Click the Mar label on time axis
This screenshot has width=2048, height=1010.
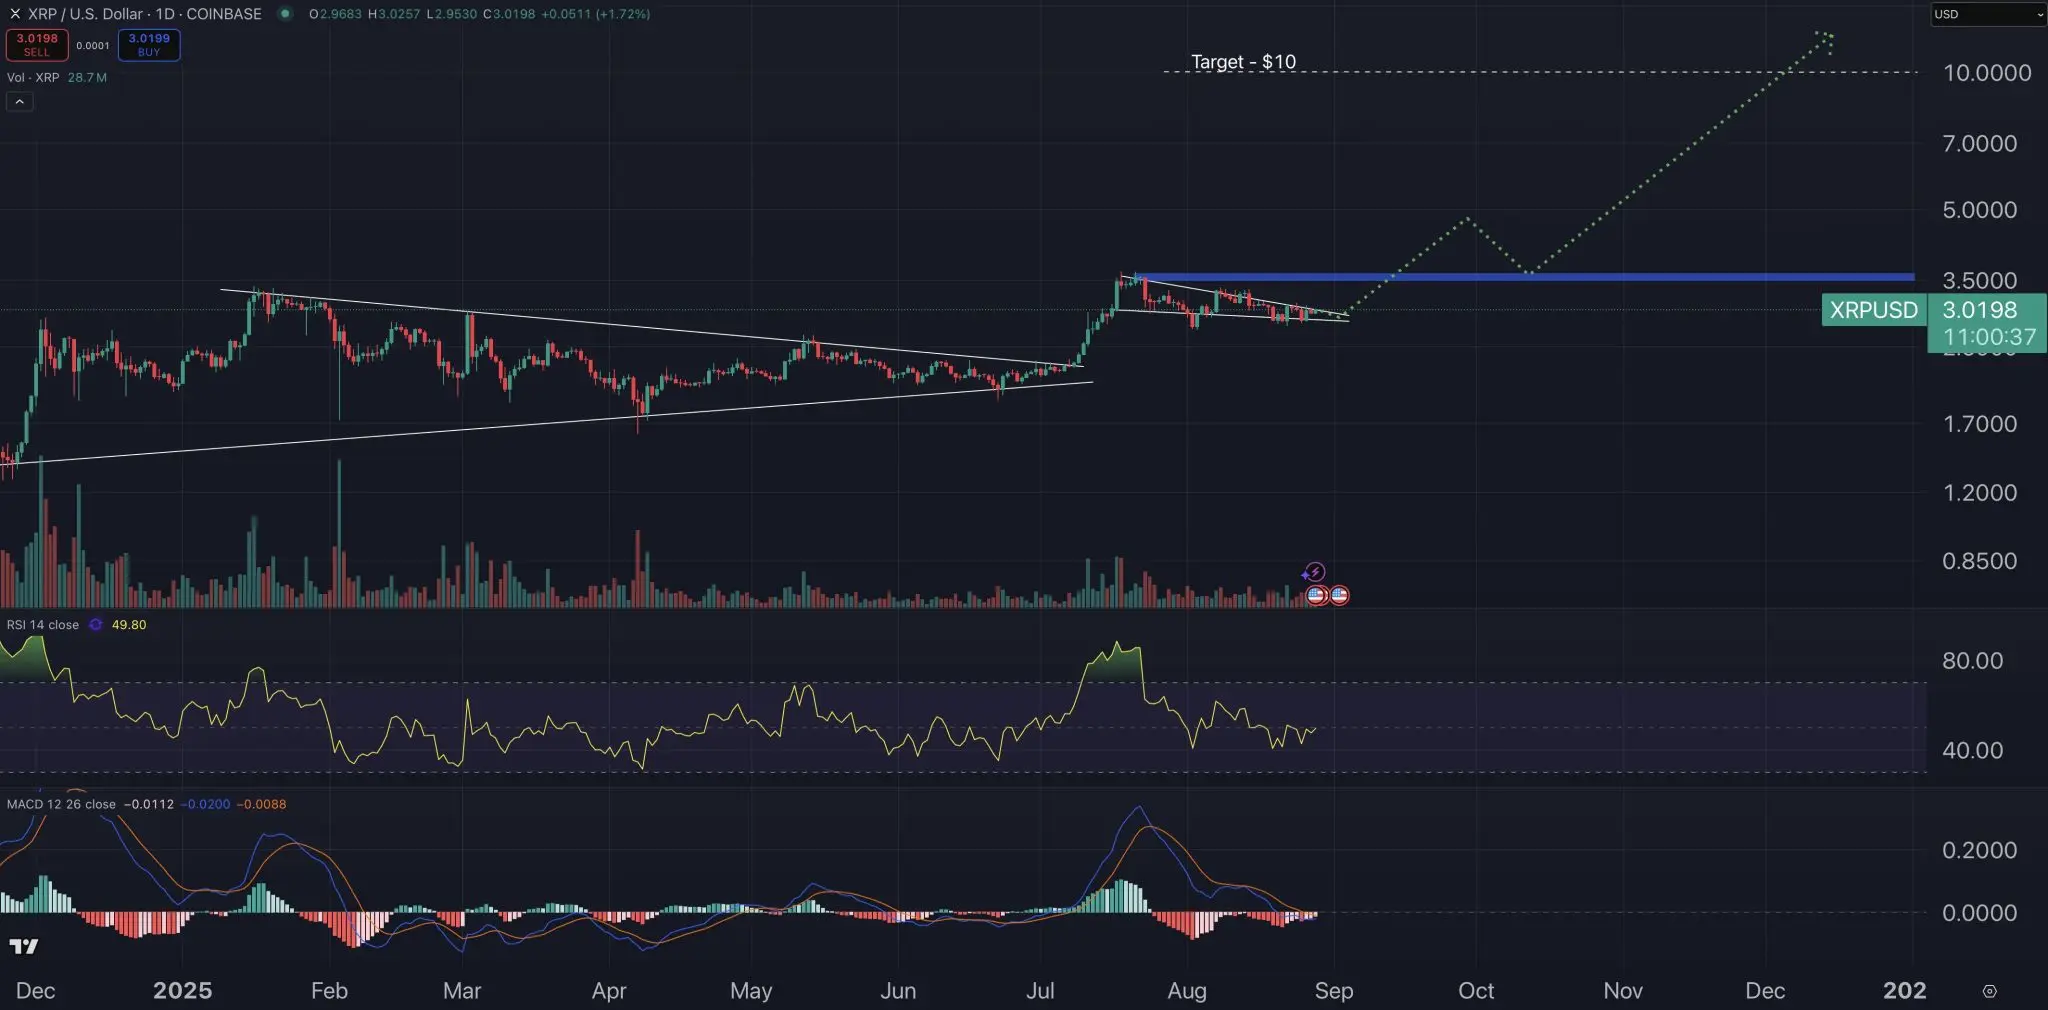[x=462, y=991]
